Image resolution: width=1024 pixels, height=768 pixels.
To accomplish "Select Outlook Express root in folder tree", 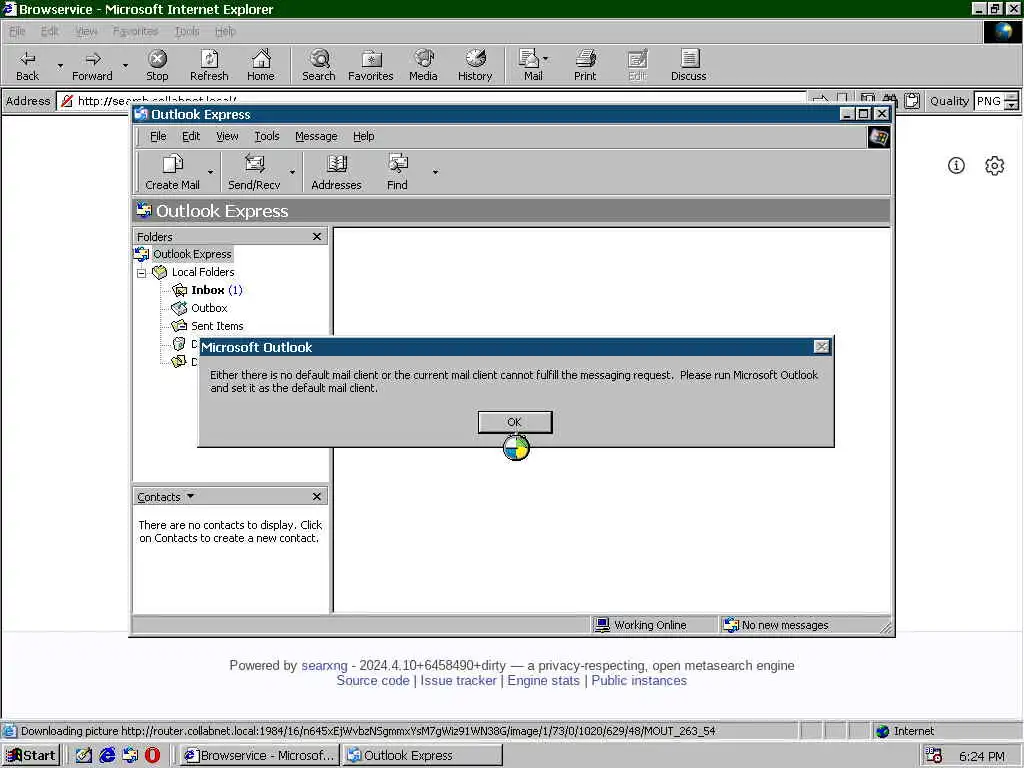I will click(192, 254).
